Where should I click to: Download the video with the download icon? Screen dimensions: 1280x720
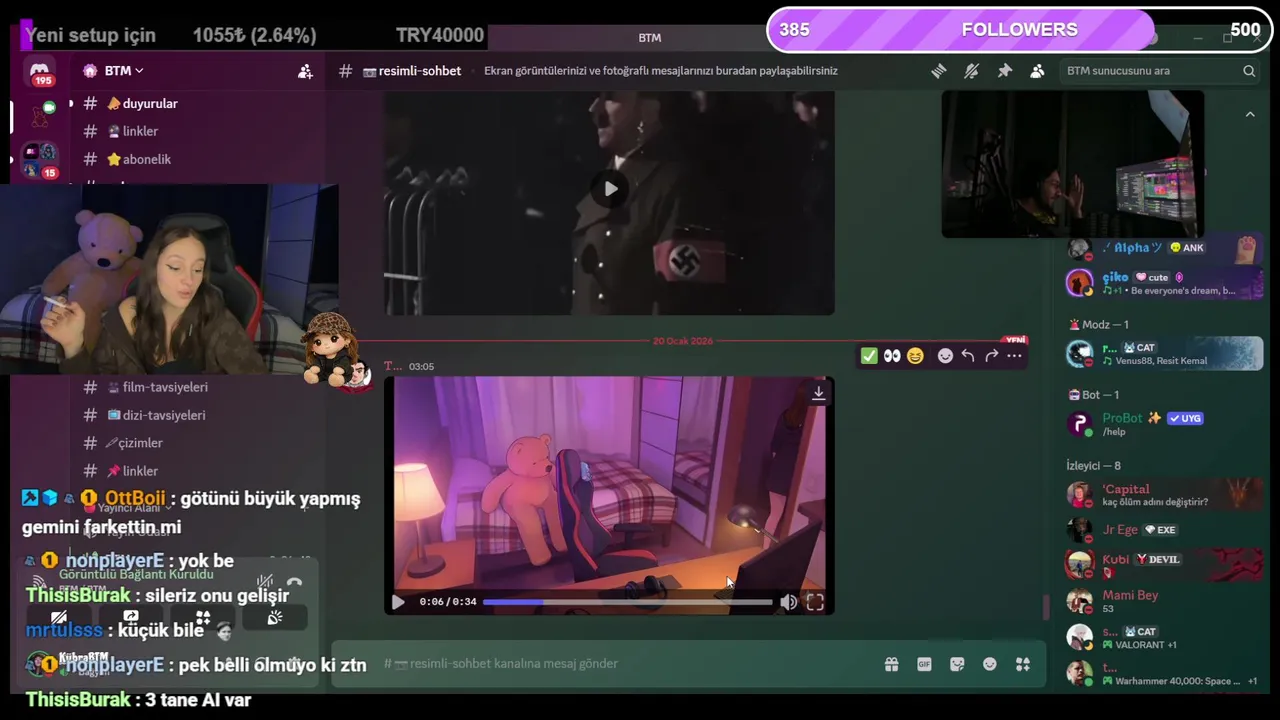[x=818, y=394]
